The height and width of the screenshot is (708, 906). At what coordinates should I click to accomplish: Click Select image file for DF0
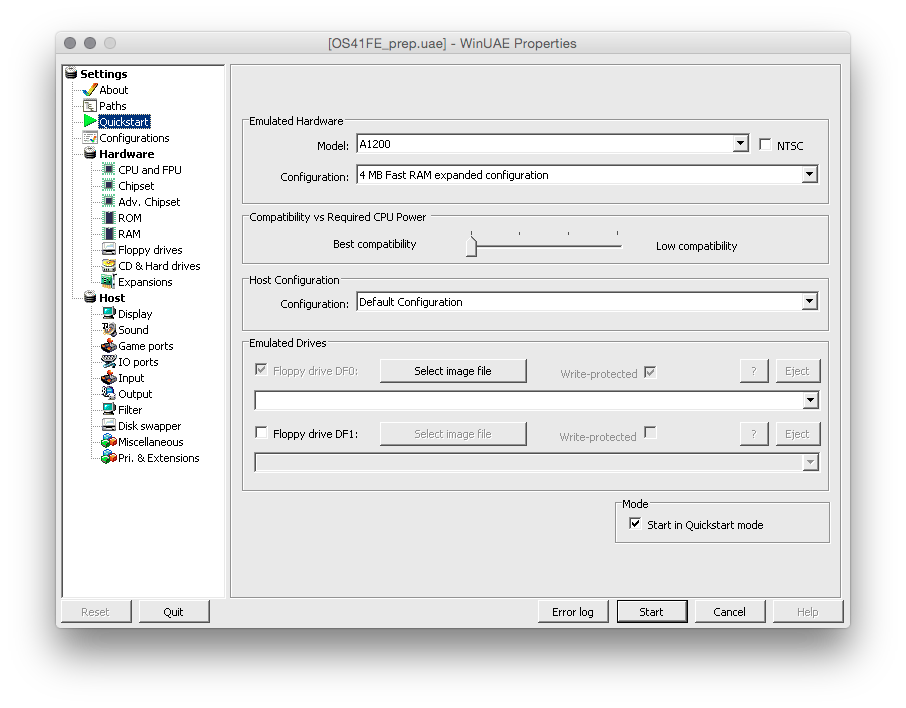(x=453, y=371)
